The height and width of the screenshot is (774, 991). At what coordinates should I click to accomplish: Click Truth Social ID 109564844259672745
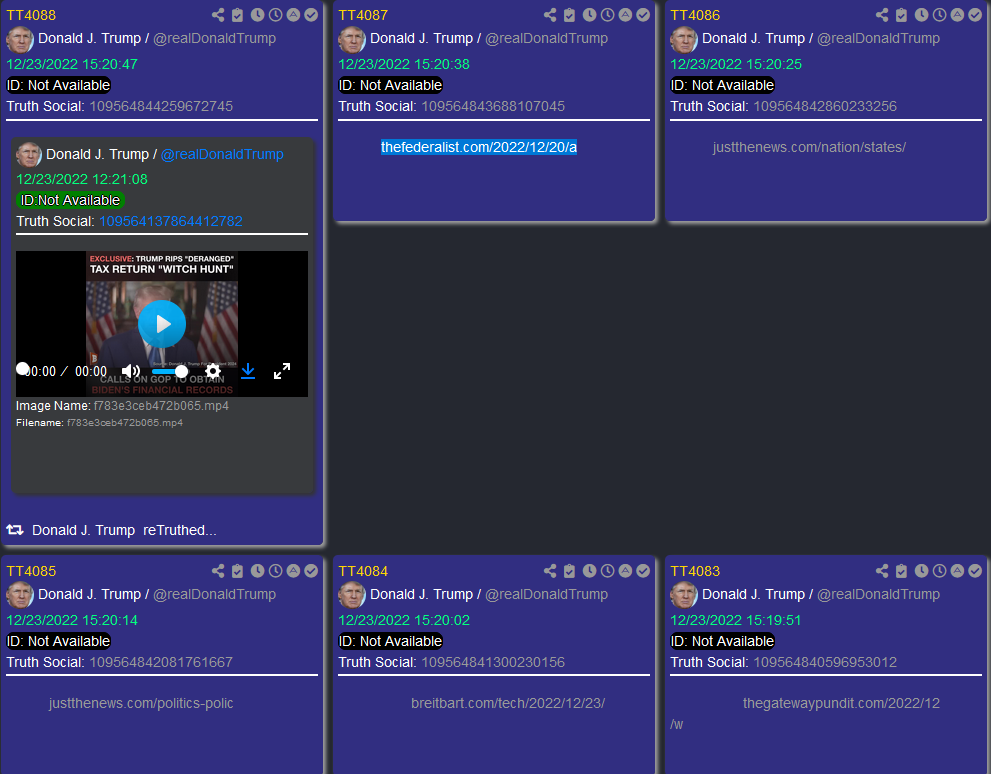point(161,106)
